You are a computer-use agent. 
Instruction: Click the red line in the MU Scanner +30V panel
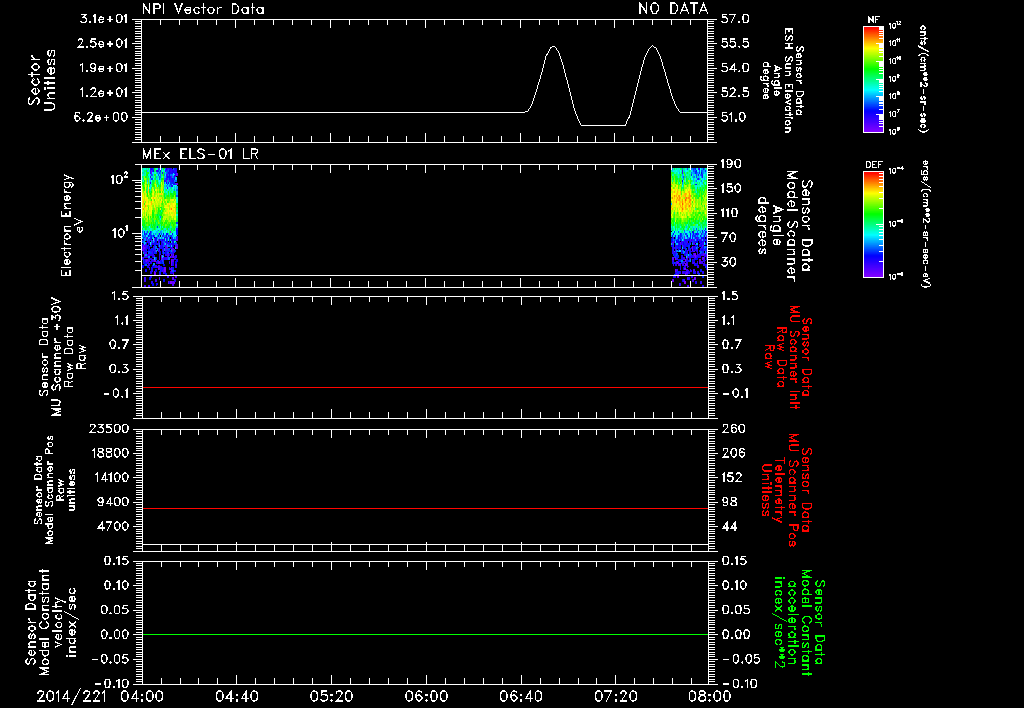(424, 387)
